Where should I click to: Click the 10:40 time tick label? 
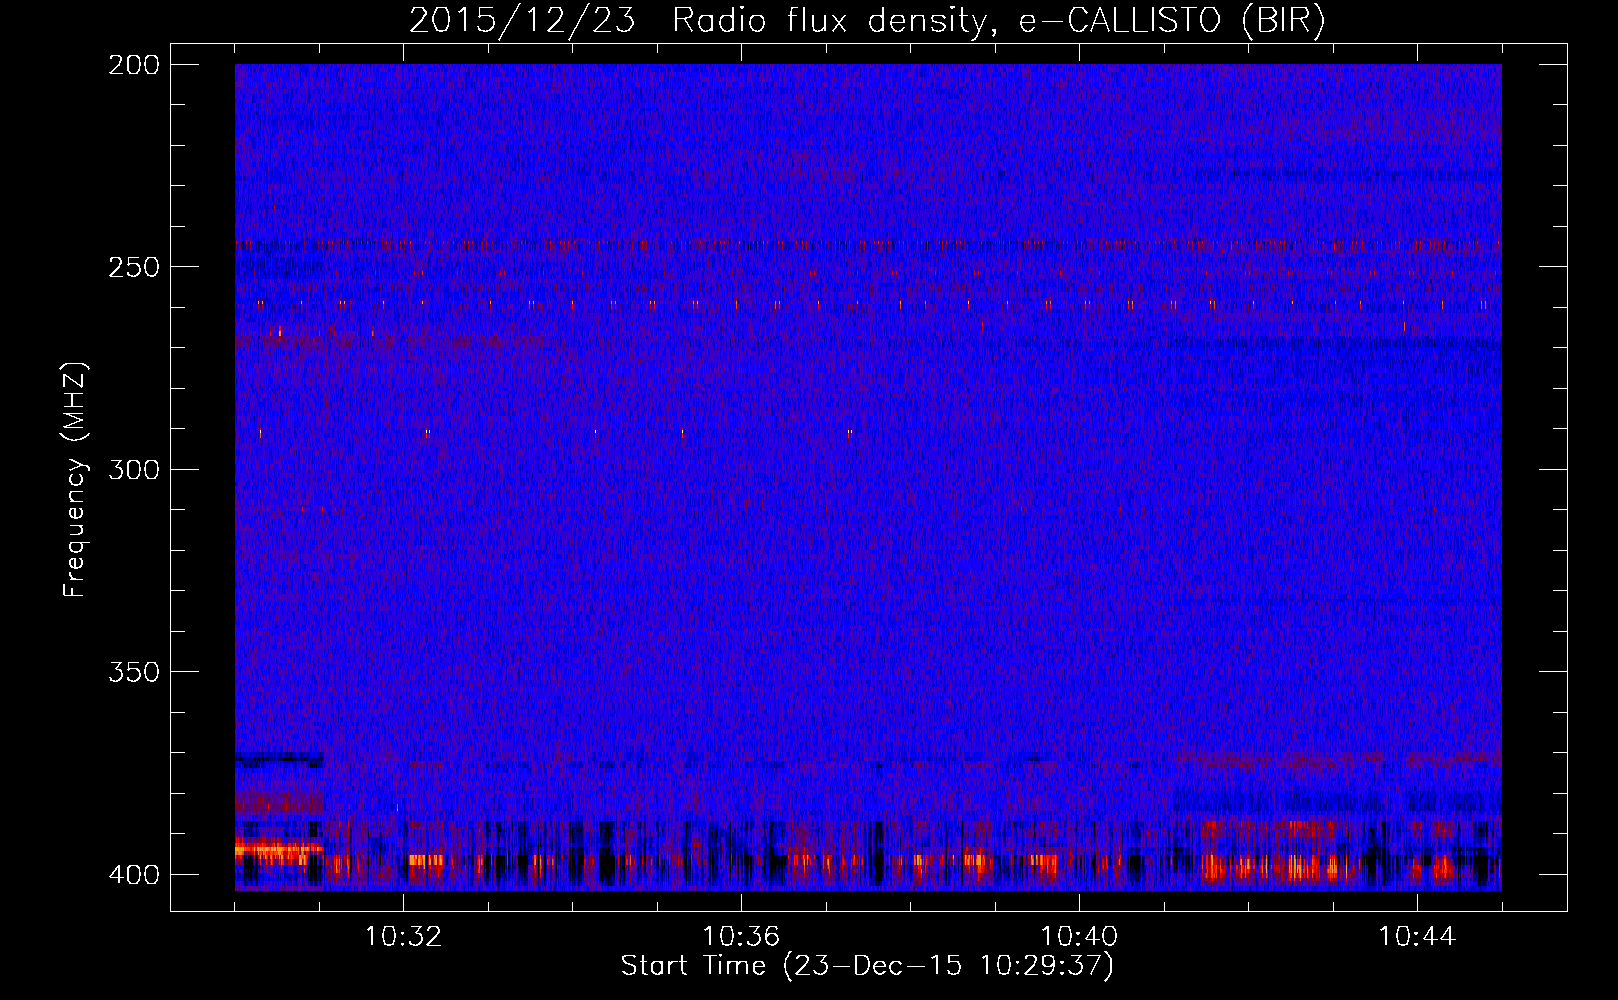coord(1079,937)
